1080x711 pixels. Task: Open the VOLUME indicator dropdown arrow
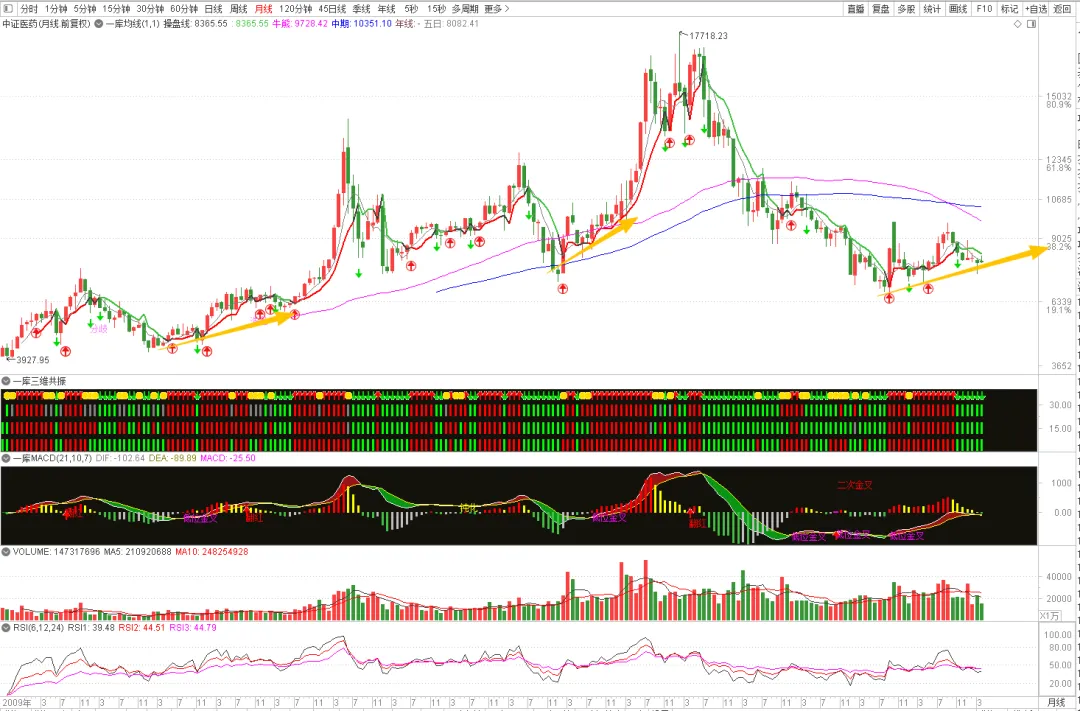[x=6, y=552]
